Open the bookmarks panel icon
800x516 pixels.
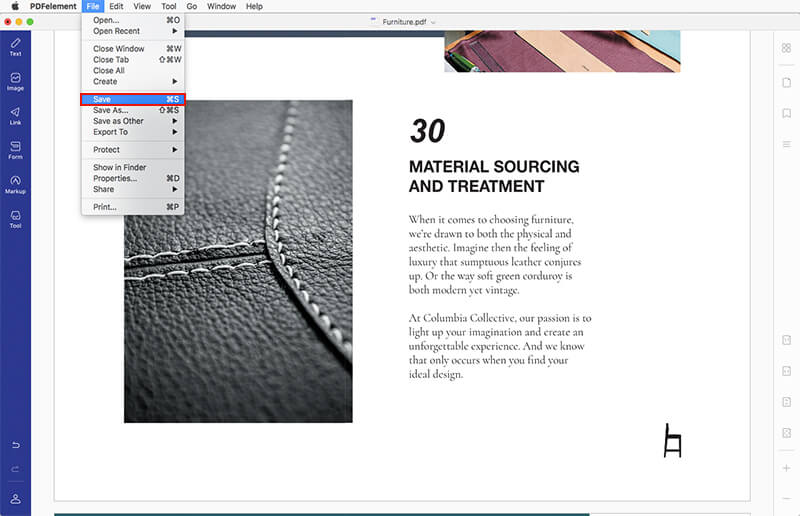(x=786, y=113)
